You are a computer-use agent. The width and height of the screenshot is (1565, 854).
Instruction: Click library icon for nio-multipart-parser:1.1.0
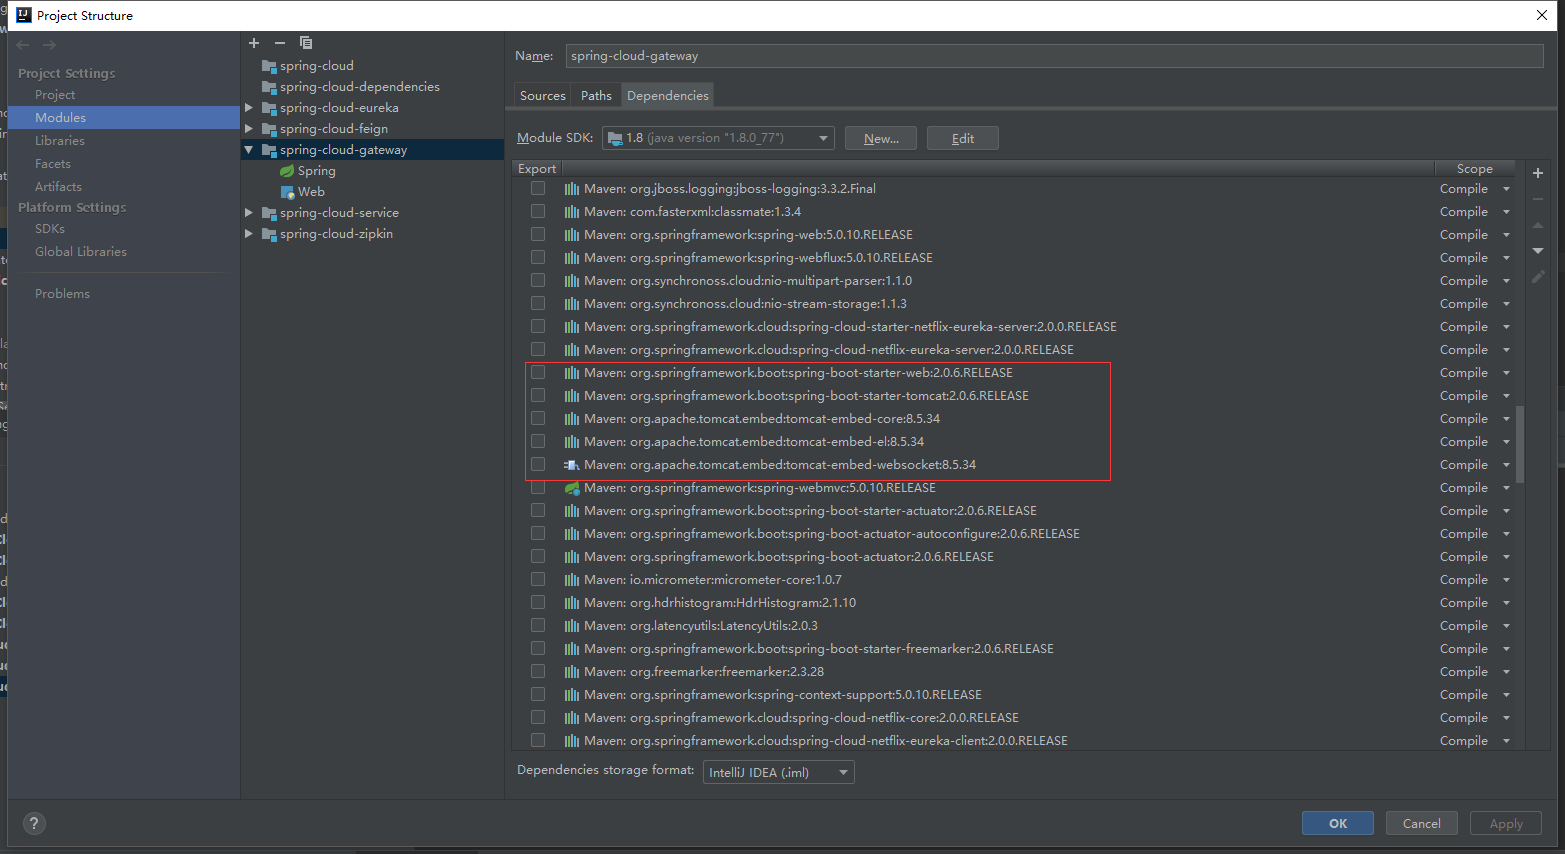click(572, 281)
